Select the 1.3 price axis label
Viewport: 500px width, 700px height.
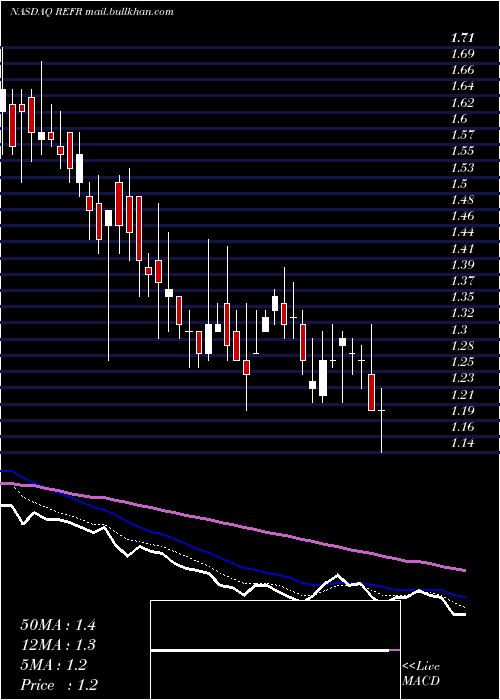pos(459,329)
